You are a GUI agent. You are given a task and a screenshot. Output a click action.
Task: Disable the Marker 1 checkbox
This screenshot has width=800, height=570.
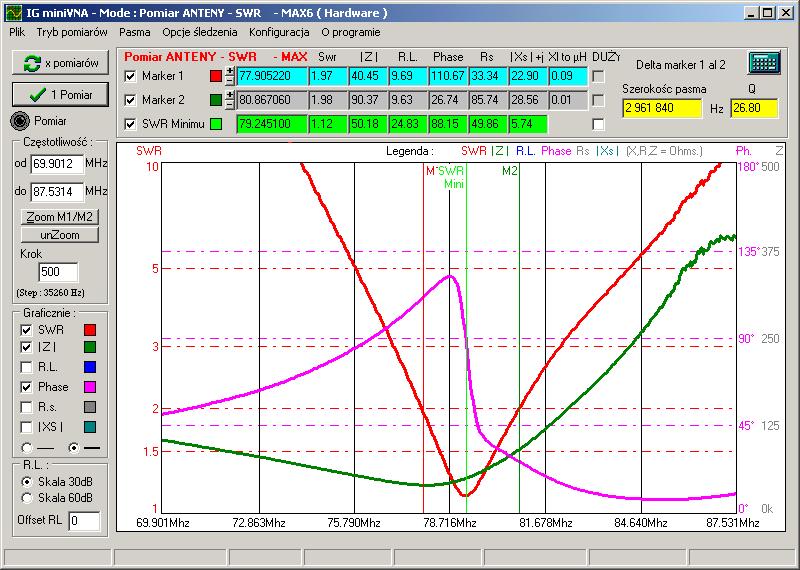129,76
